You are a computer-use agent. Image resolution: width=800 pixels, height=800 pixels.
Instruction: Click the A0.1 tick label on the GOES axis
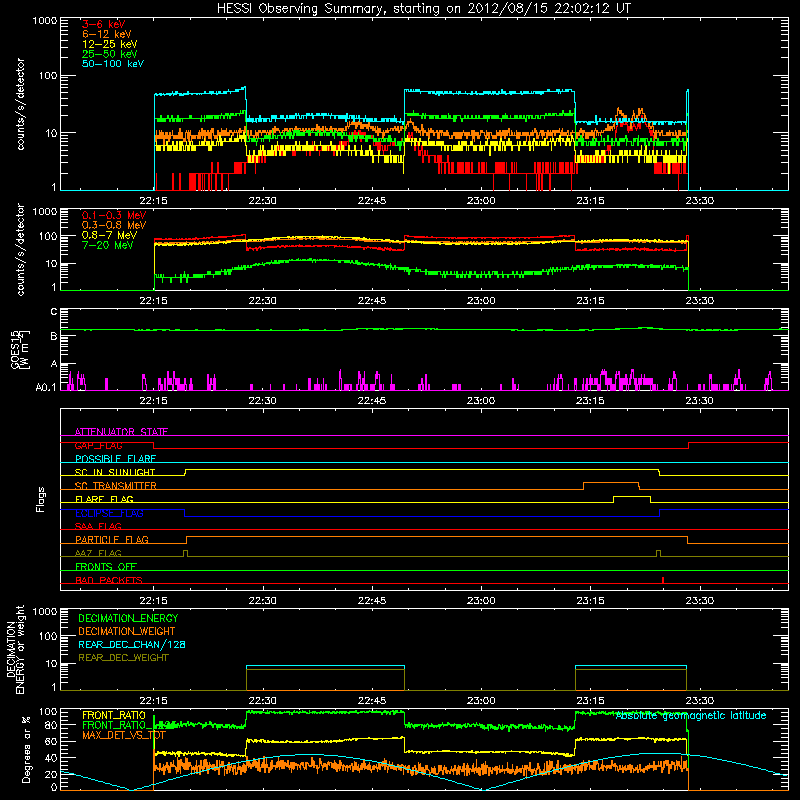coord(46,388)
